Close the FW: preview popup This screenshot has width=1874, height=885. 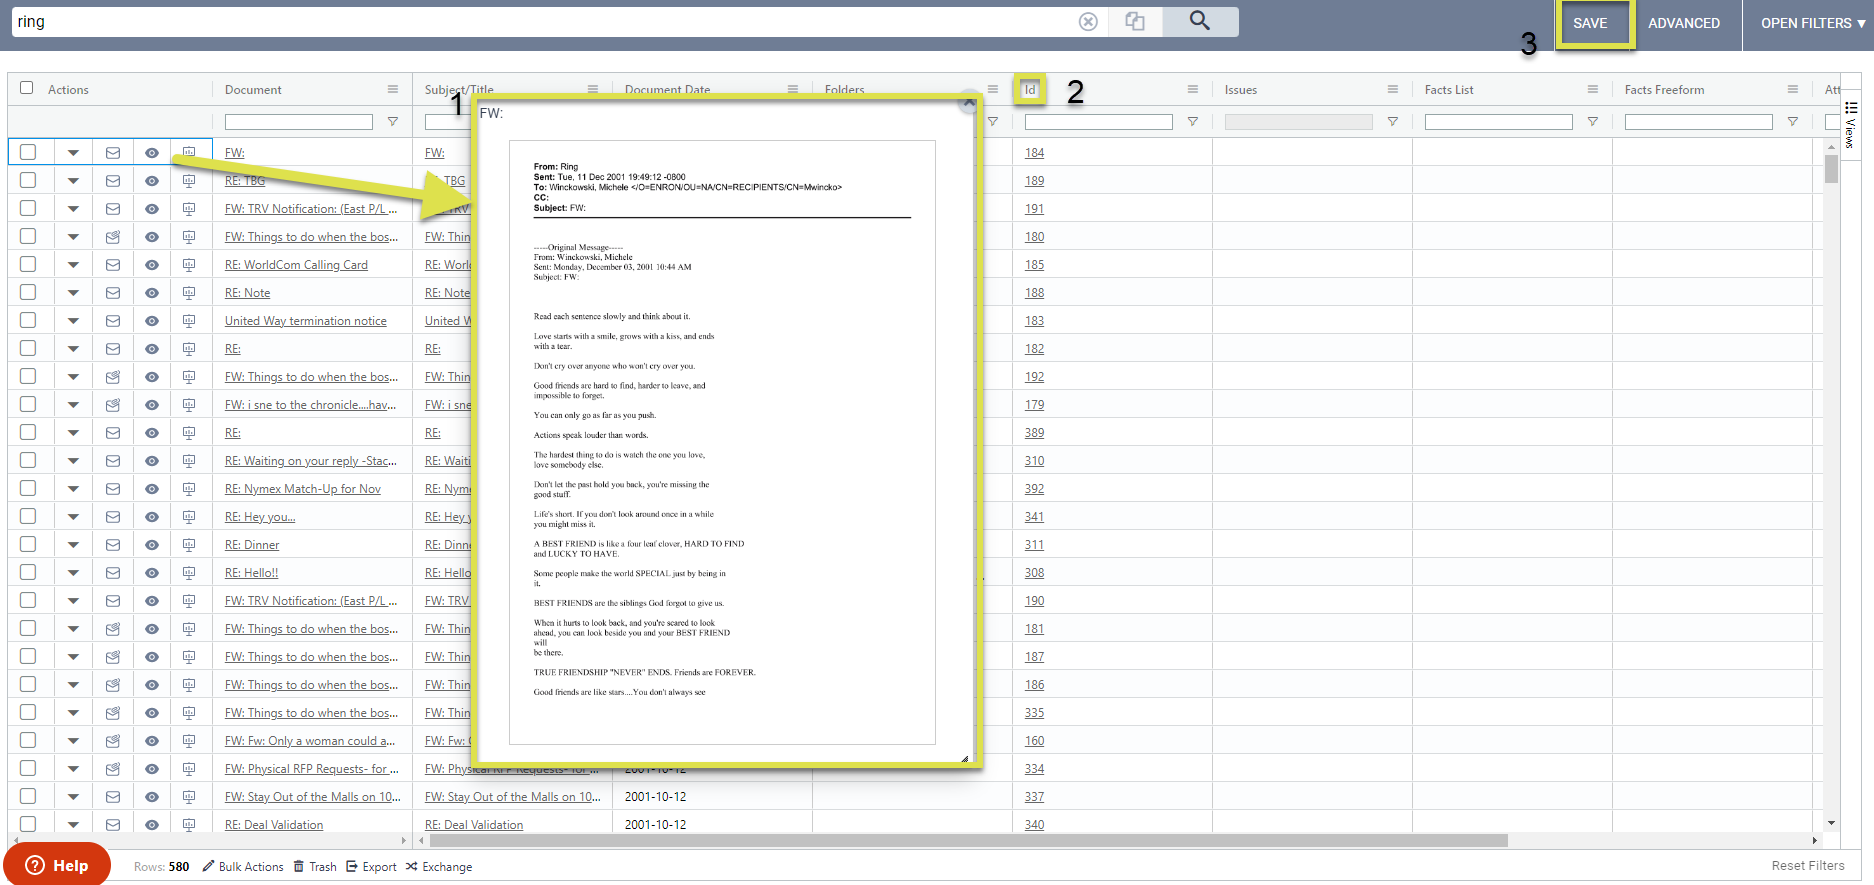968,102
